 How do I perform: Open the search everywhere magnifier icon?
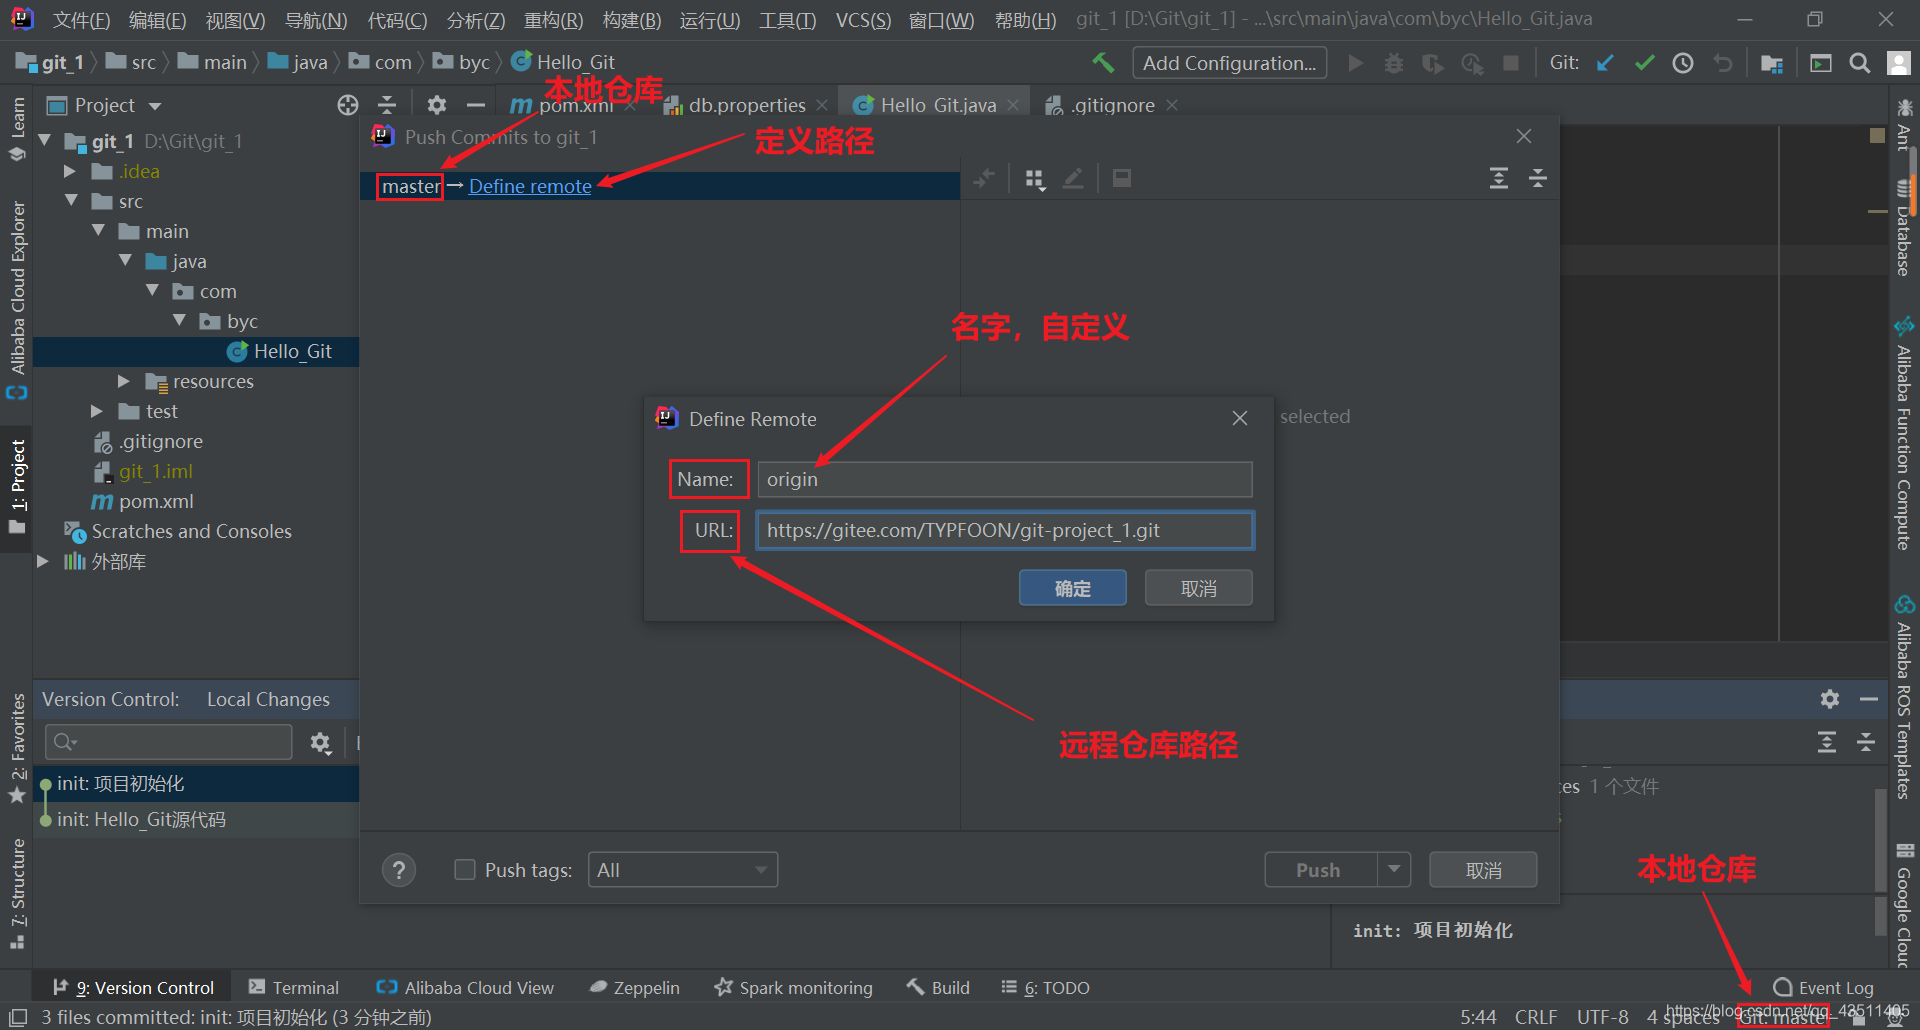coord(1859,63)
